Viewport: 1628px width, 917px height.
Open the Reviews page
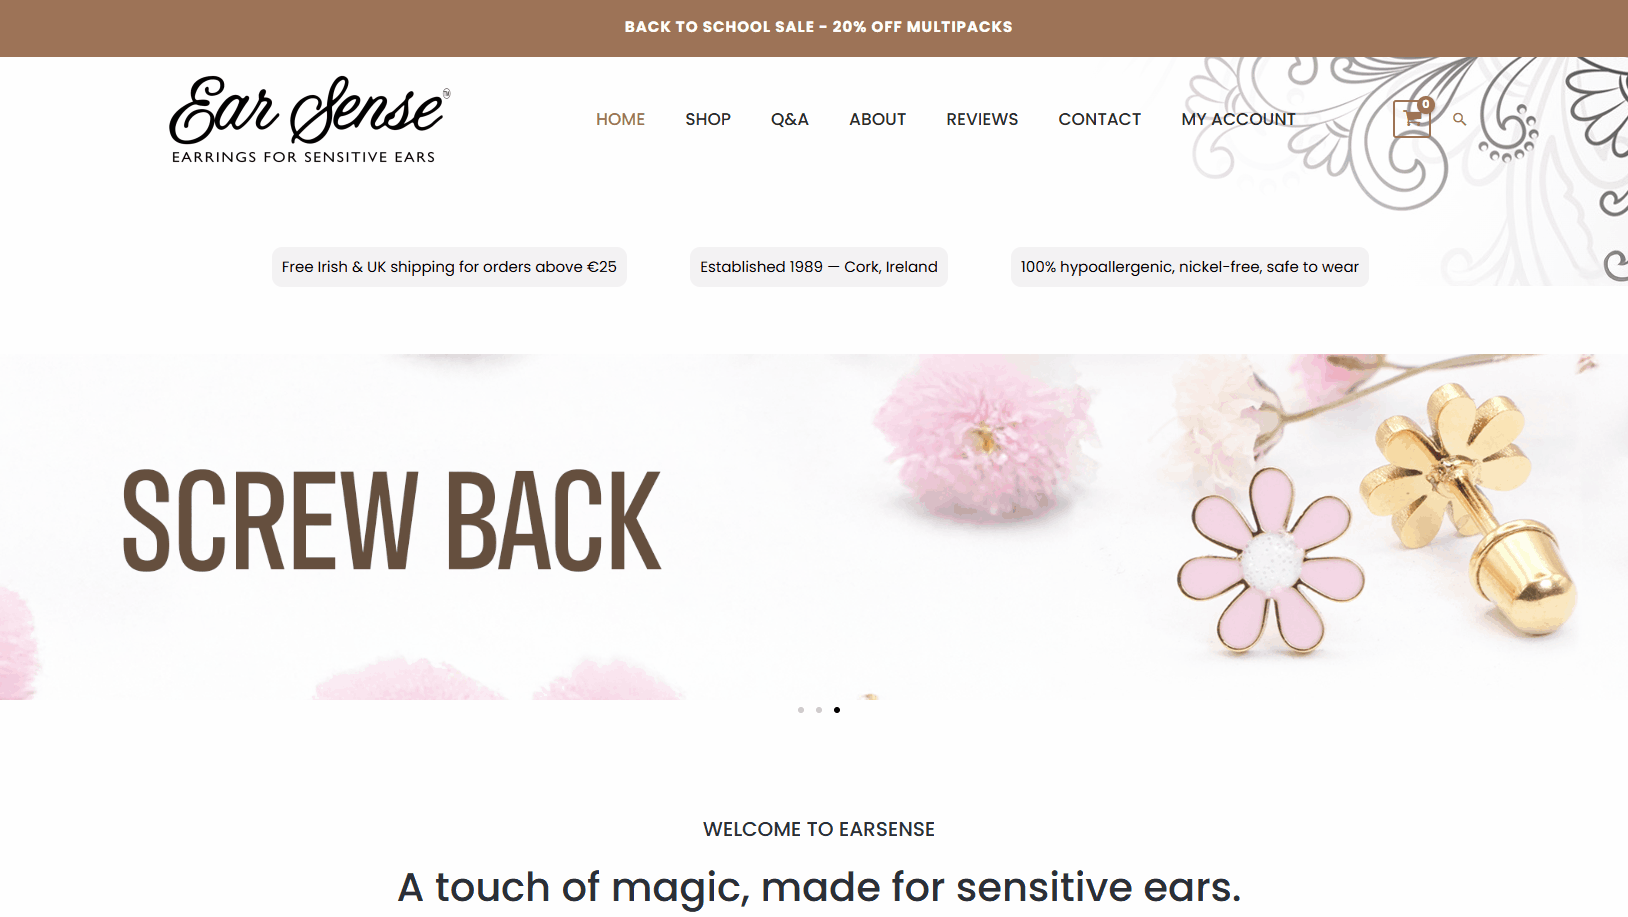tap(982, 119)
